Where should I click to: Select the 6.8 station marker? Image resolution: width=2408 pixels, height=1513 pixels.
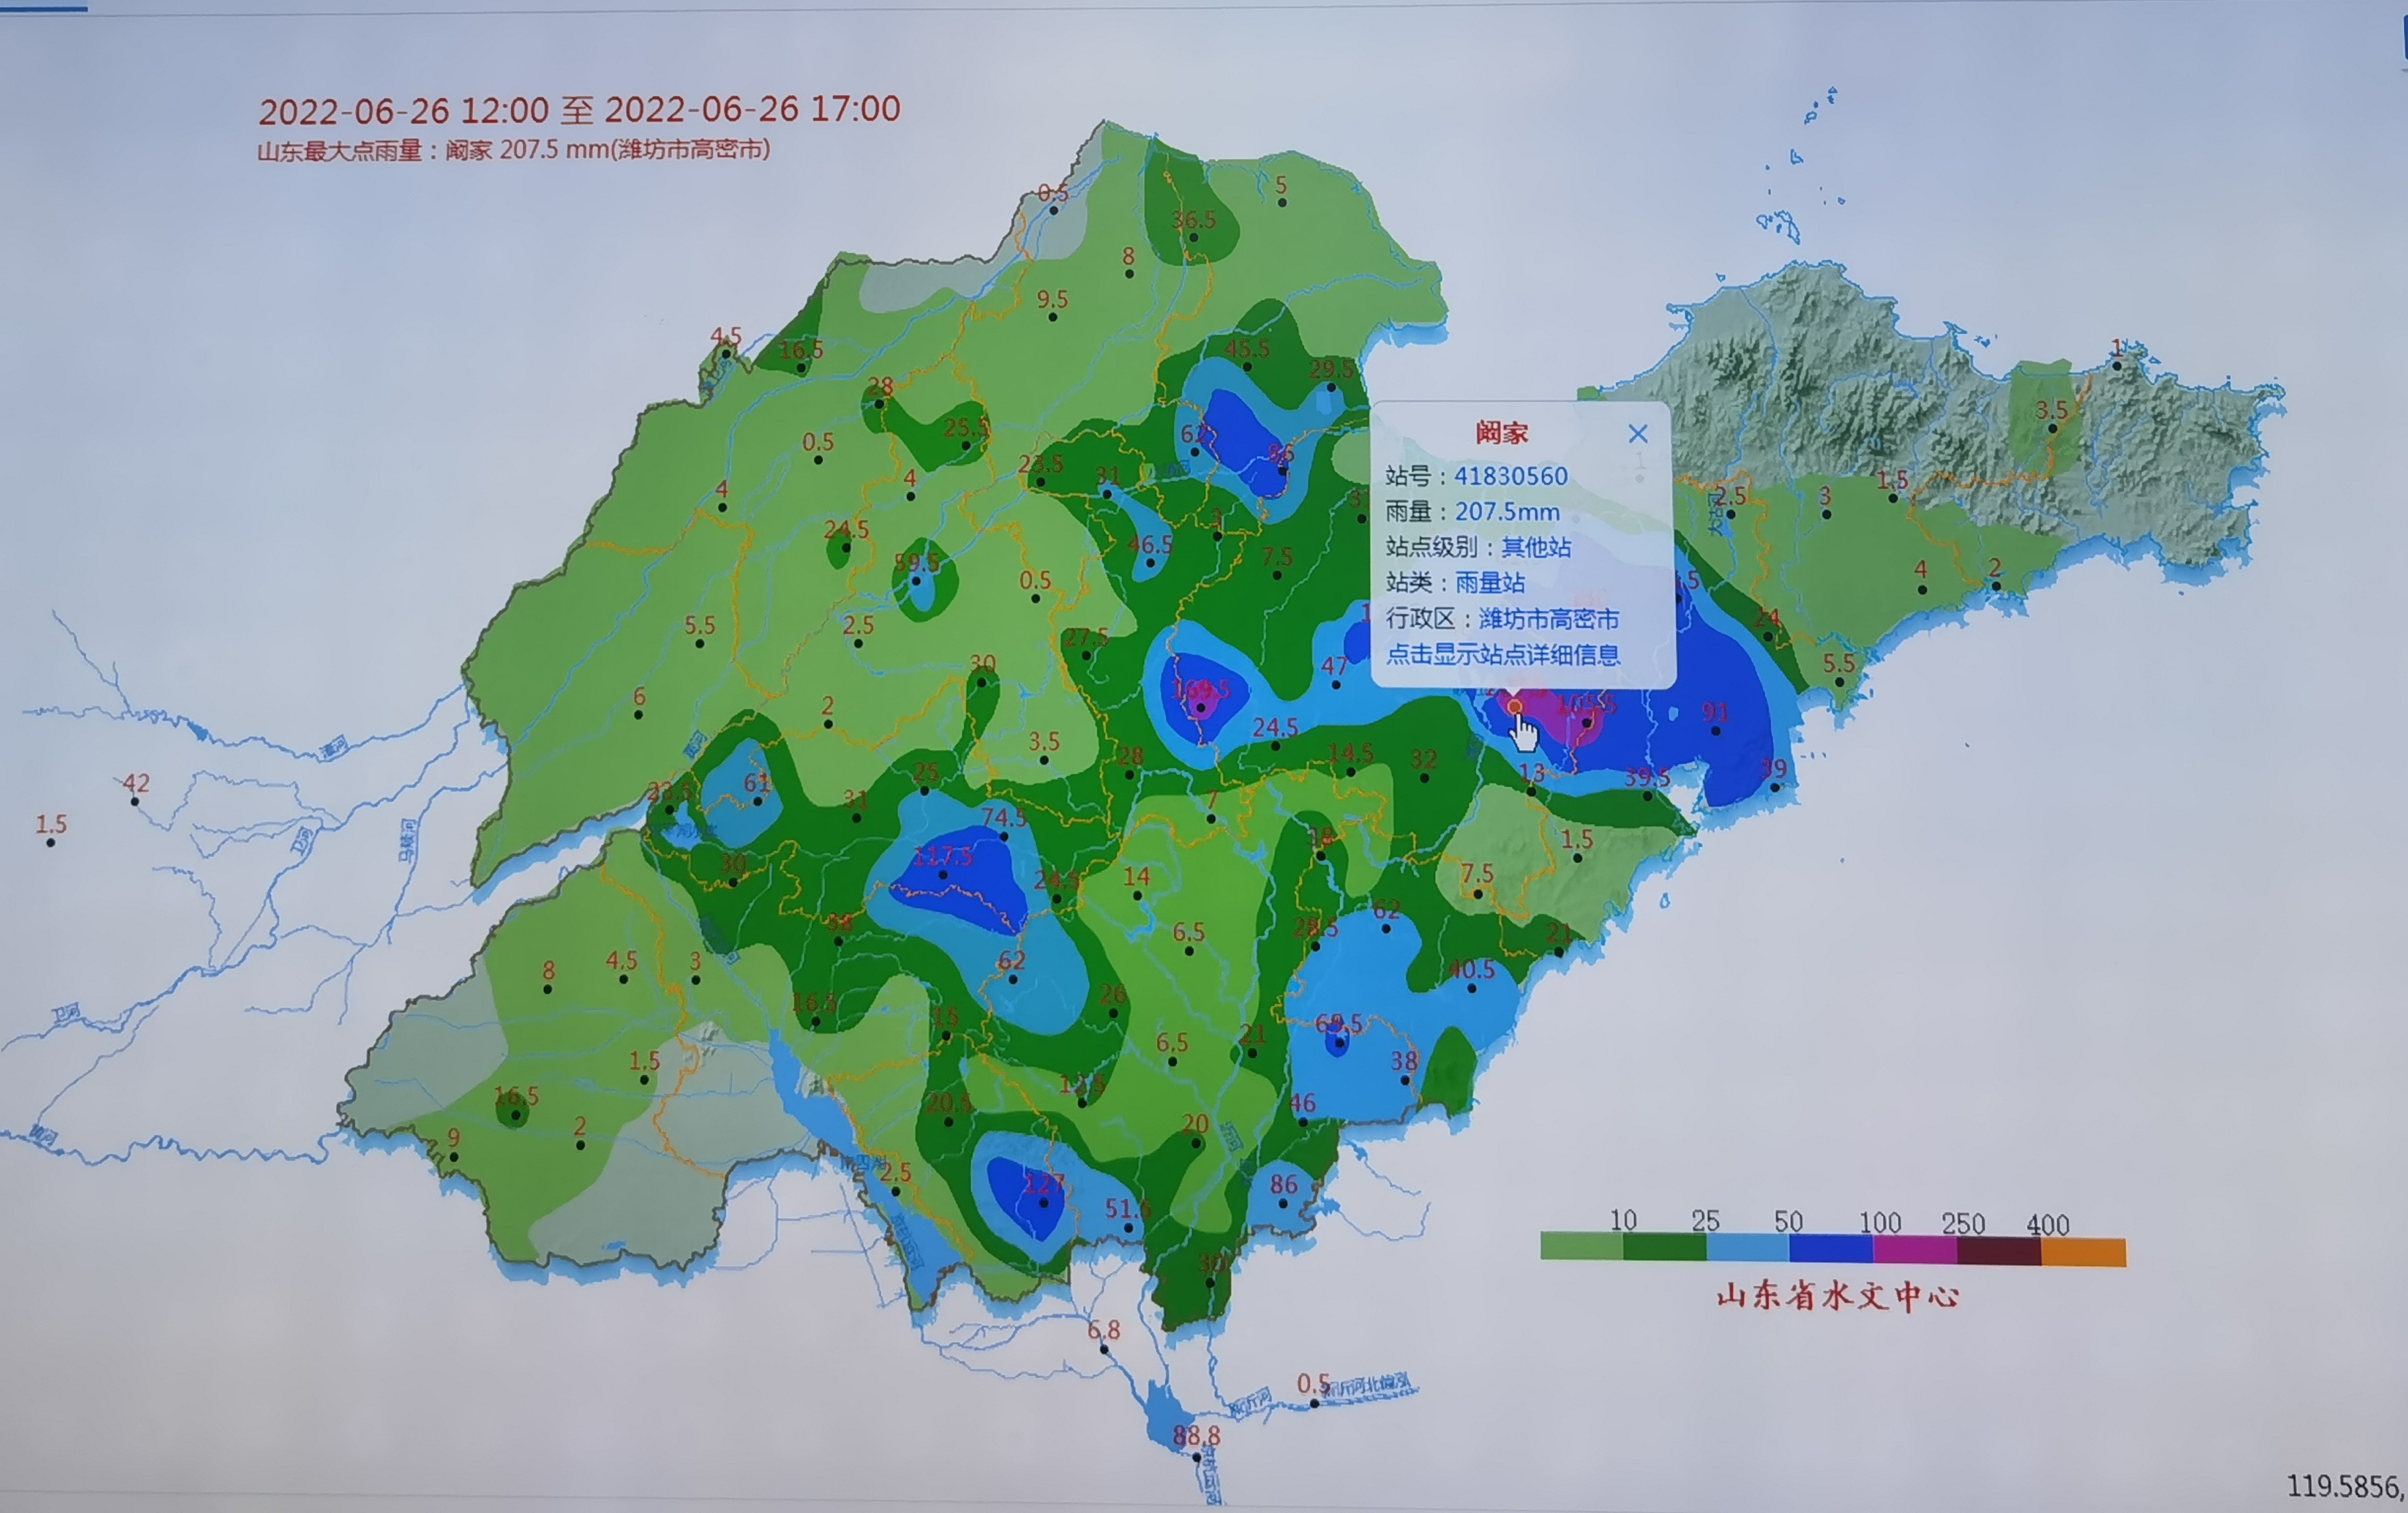pyautogui.click(x=1104, y=1349)
